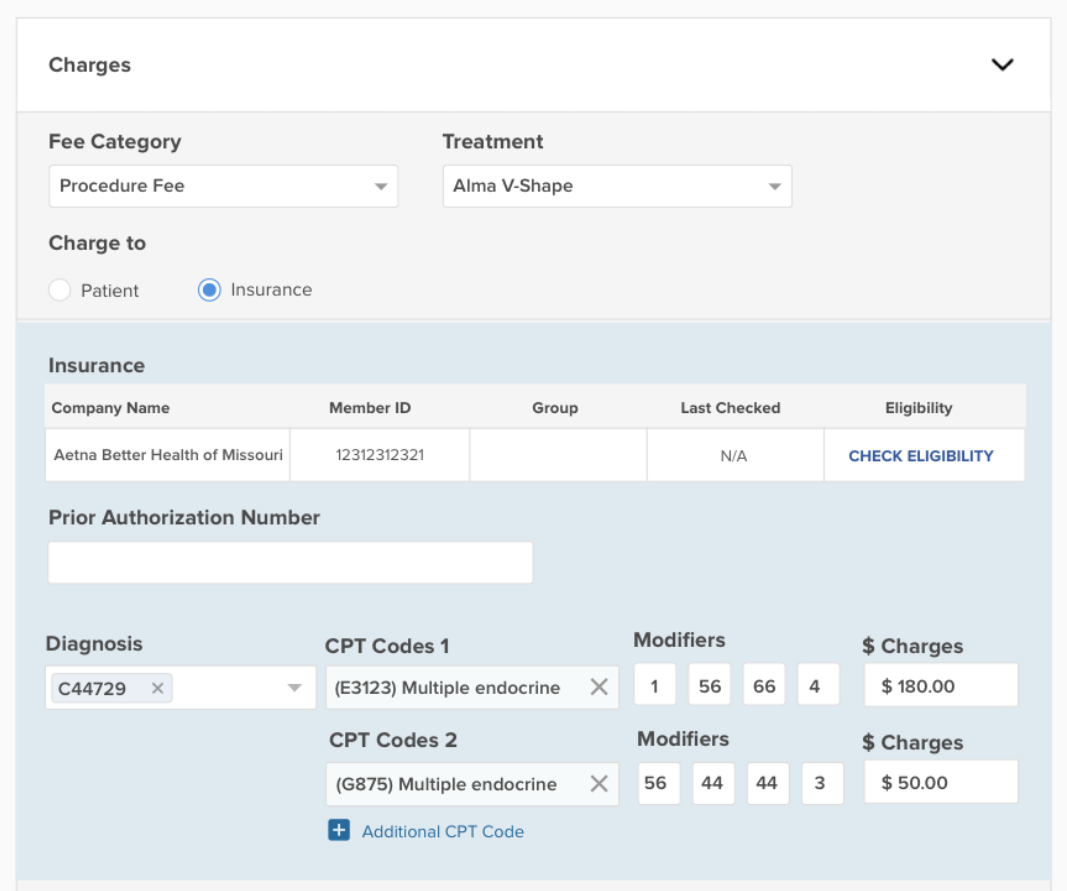
Task: Select the Patient radio button
Action: point(60,290)
